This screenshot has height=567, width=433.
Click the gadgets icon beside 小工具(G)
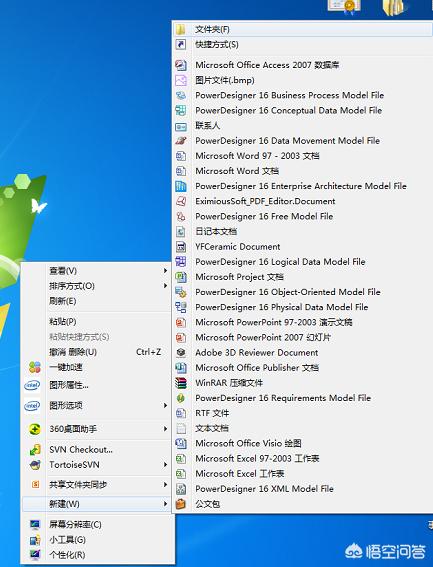[35, 540]
